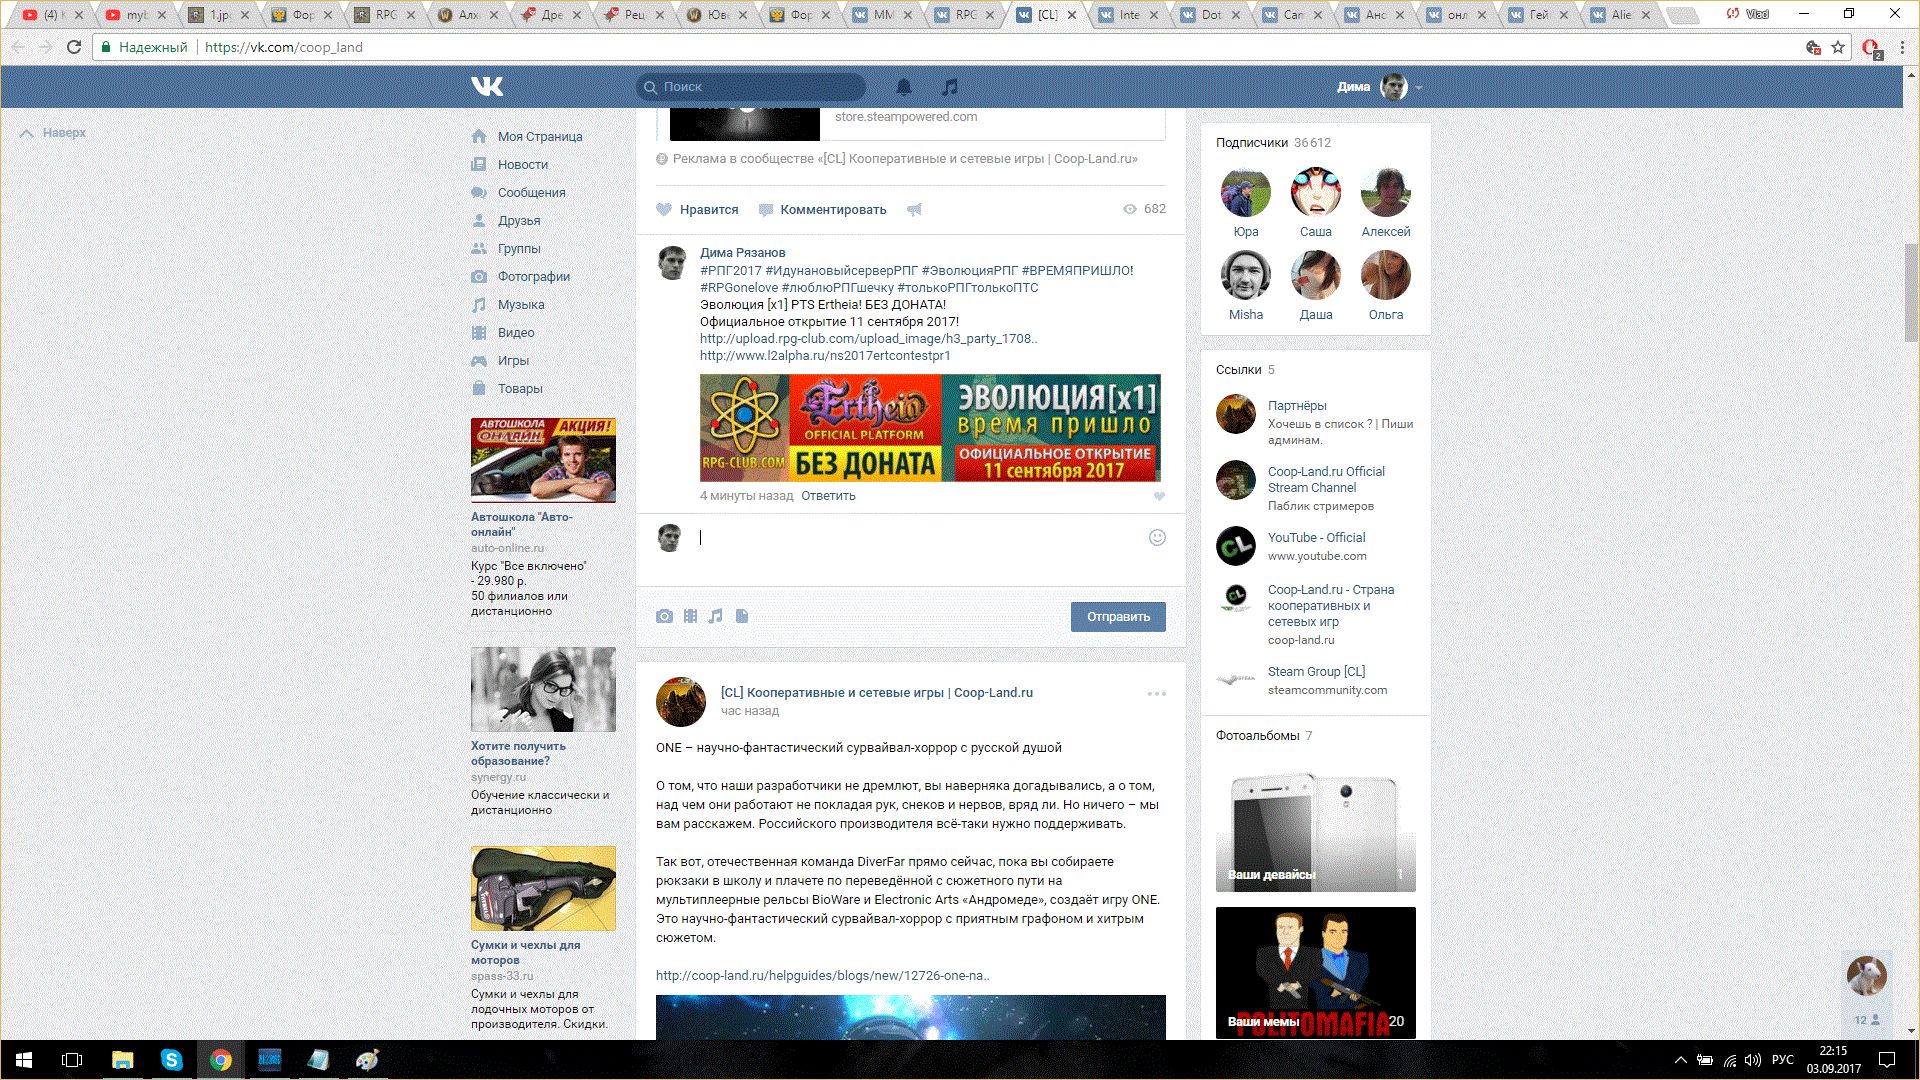The height and width of the screenshot is (1080, 1920).
Task: Click the search magnifier icon
Action: (x=650, y=87)
